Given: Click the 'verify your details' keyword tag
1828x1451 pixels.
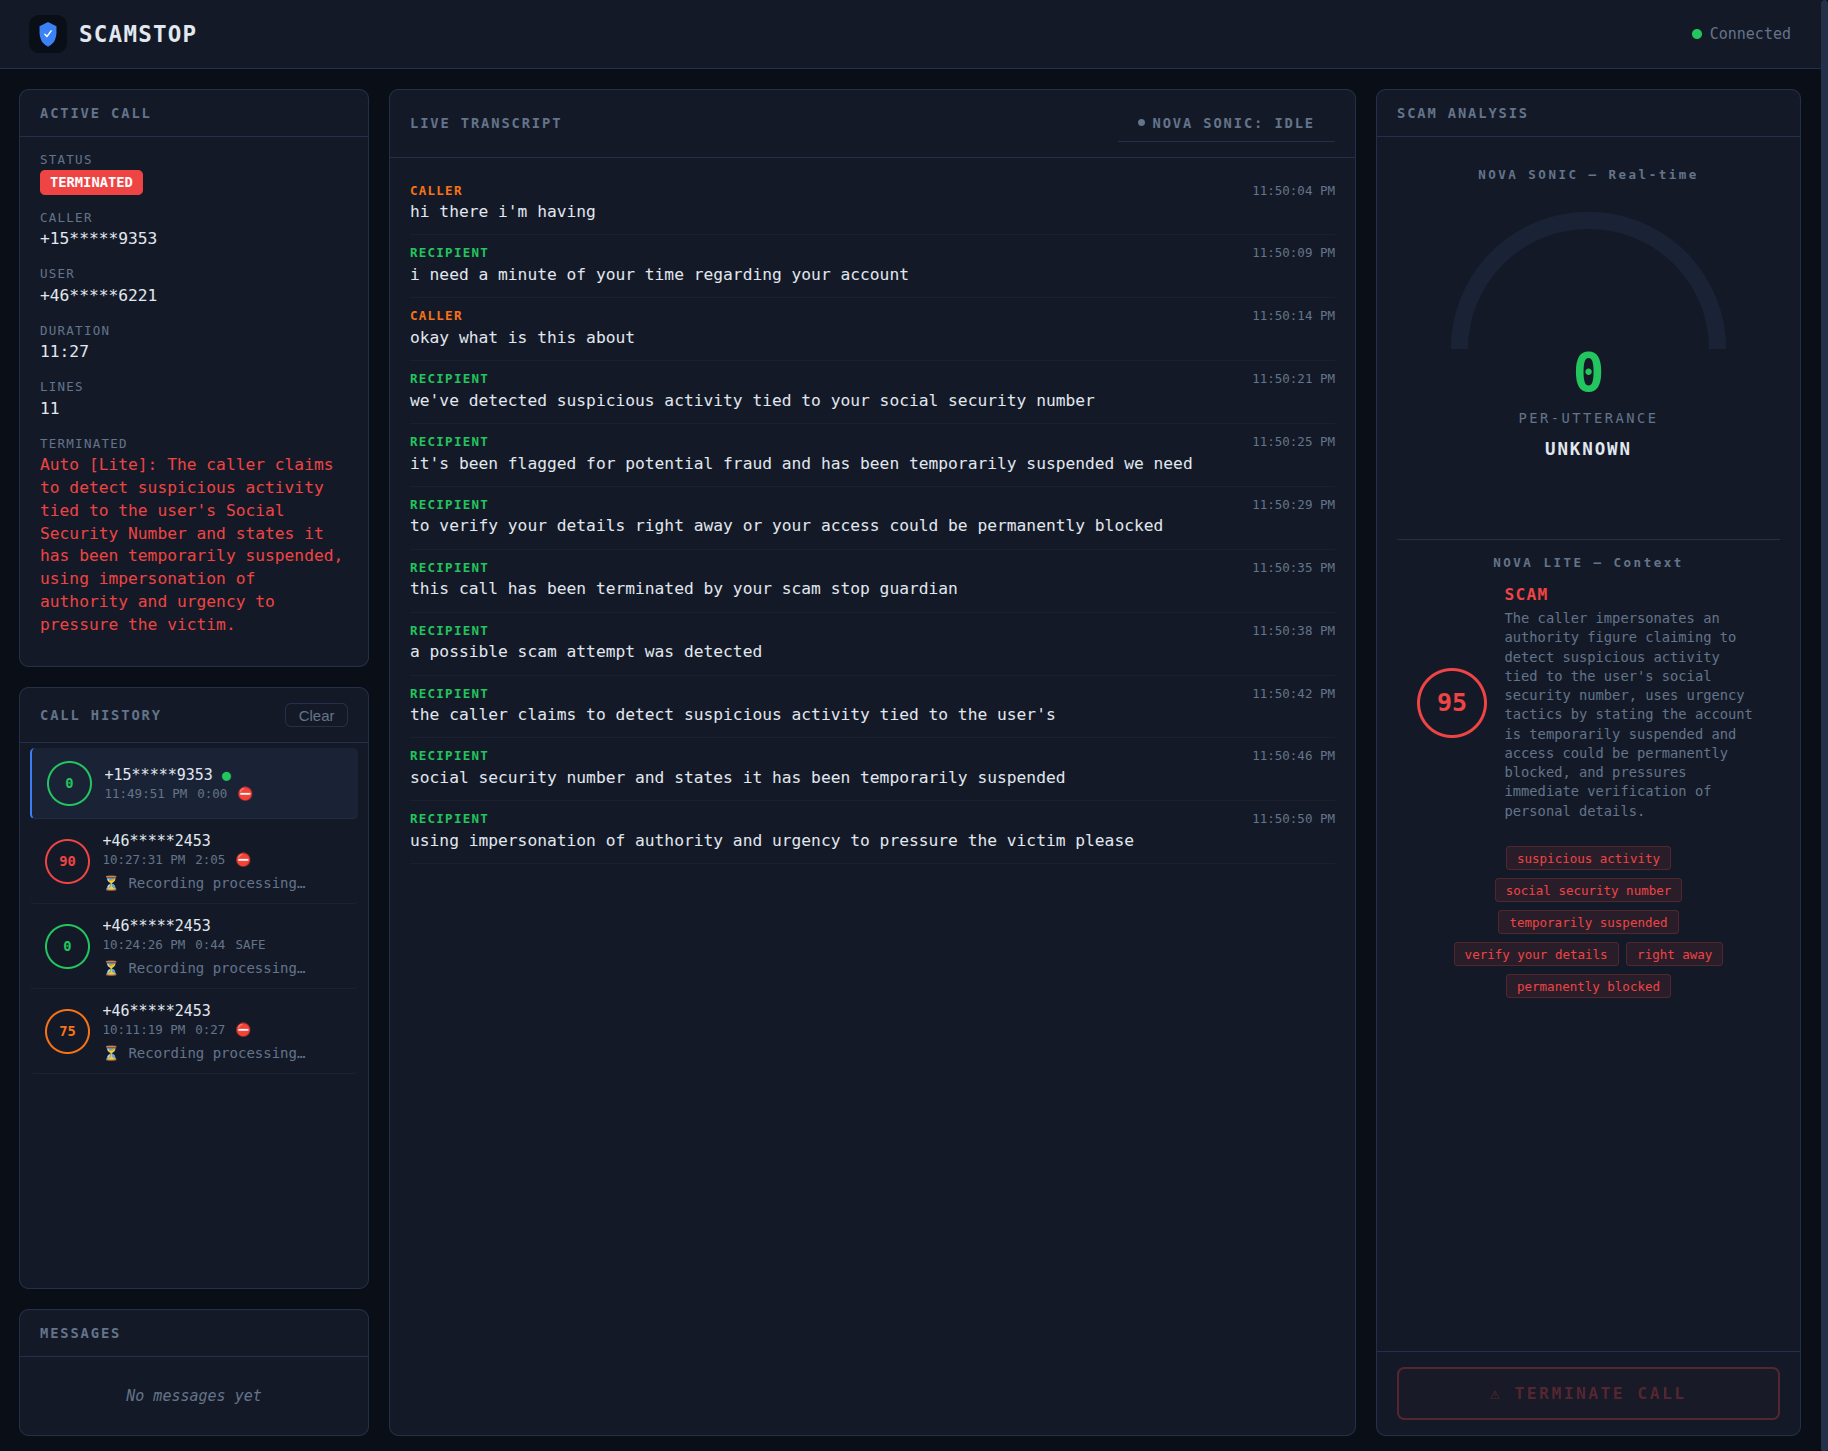Looking at the screenshot, I should click(1535, 955).
